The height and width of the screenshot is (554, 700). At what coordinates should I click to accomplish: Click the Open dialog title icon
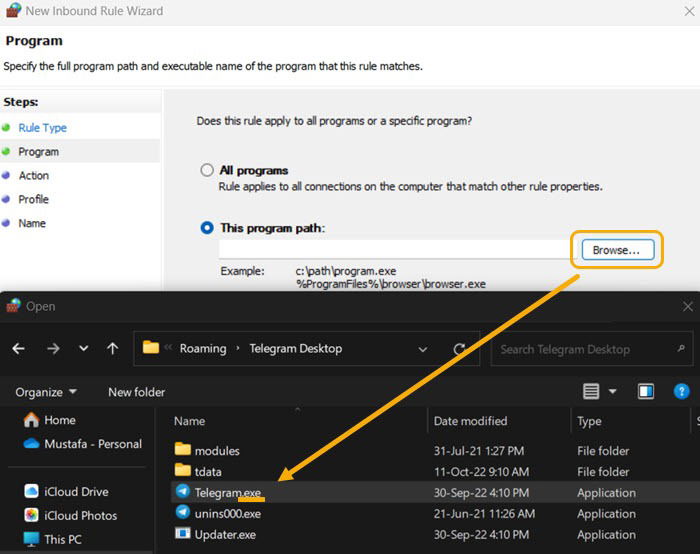pos(13,305)
